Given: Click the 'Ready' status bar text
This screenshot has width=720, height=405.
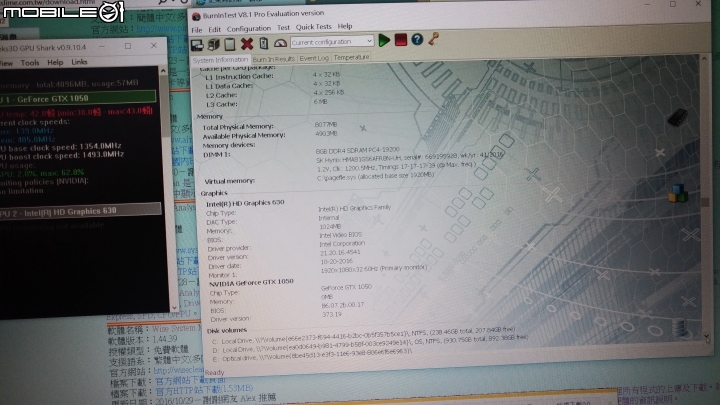Looking at the screenshot, I should (214, 372).
